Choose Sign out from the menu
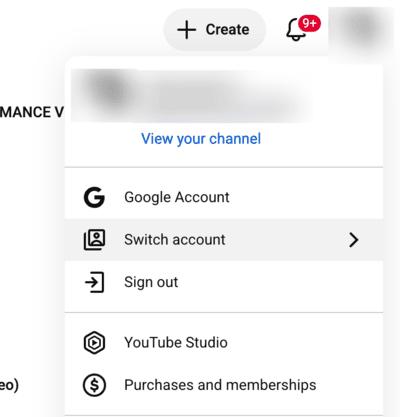The image size is (400, 417). click(224, 282)
